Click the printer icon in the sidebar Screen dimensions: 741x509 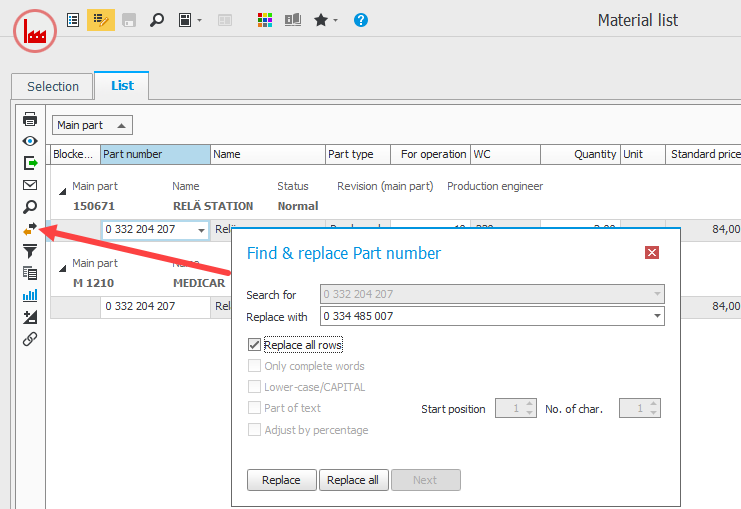[x=30, y=119]
